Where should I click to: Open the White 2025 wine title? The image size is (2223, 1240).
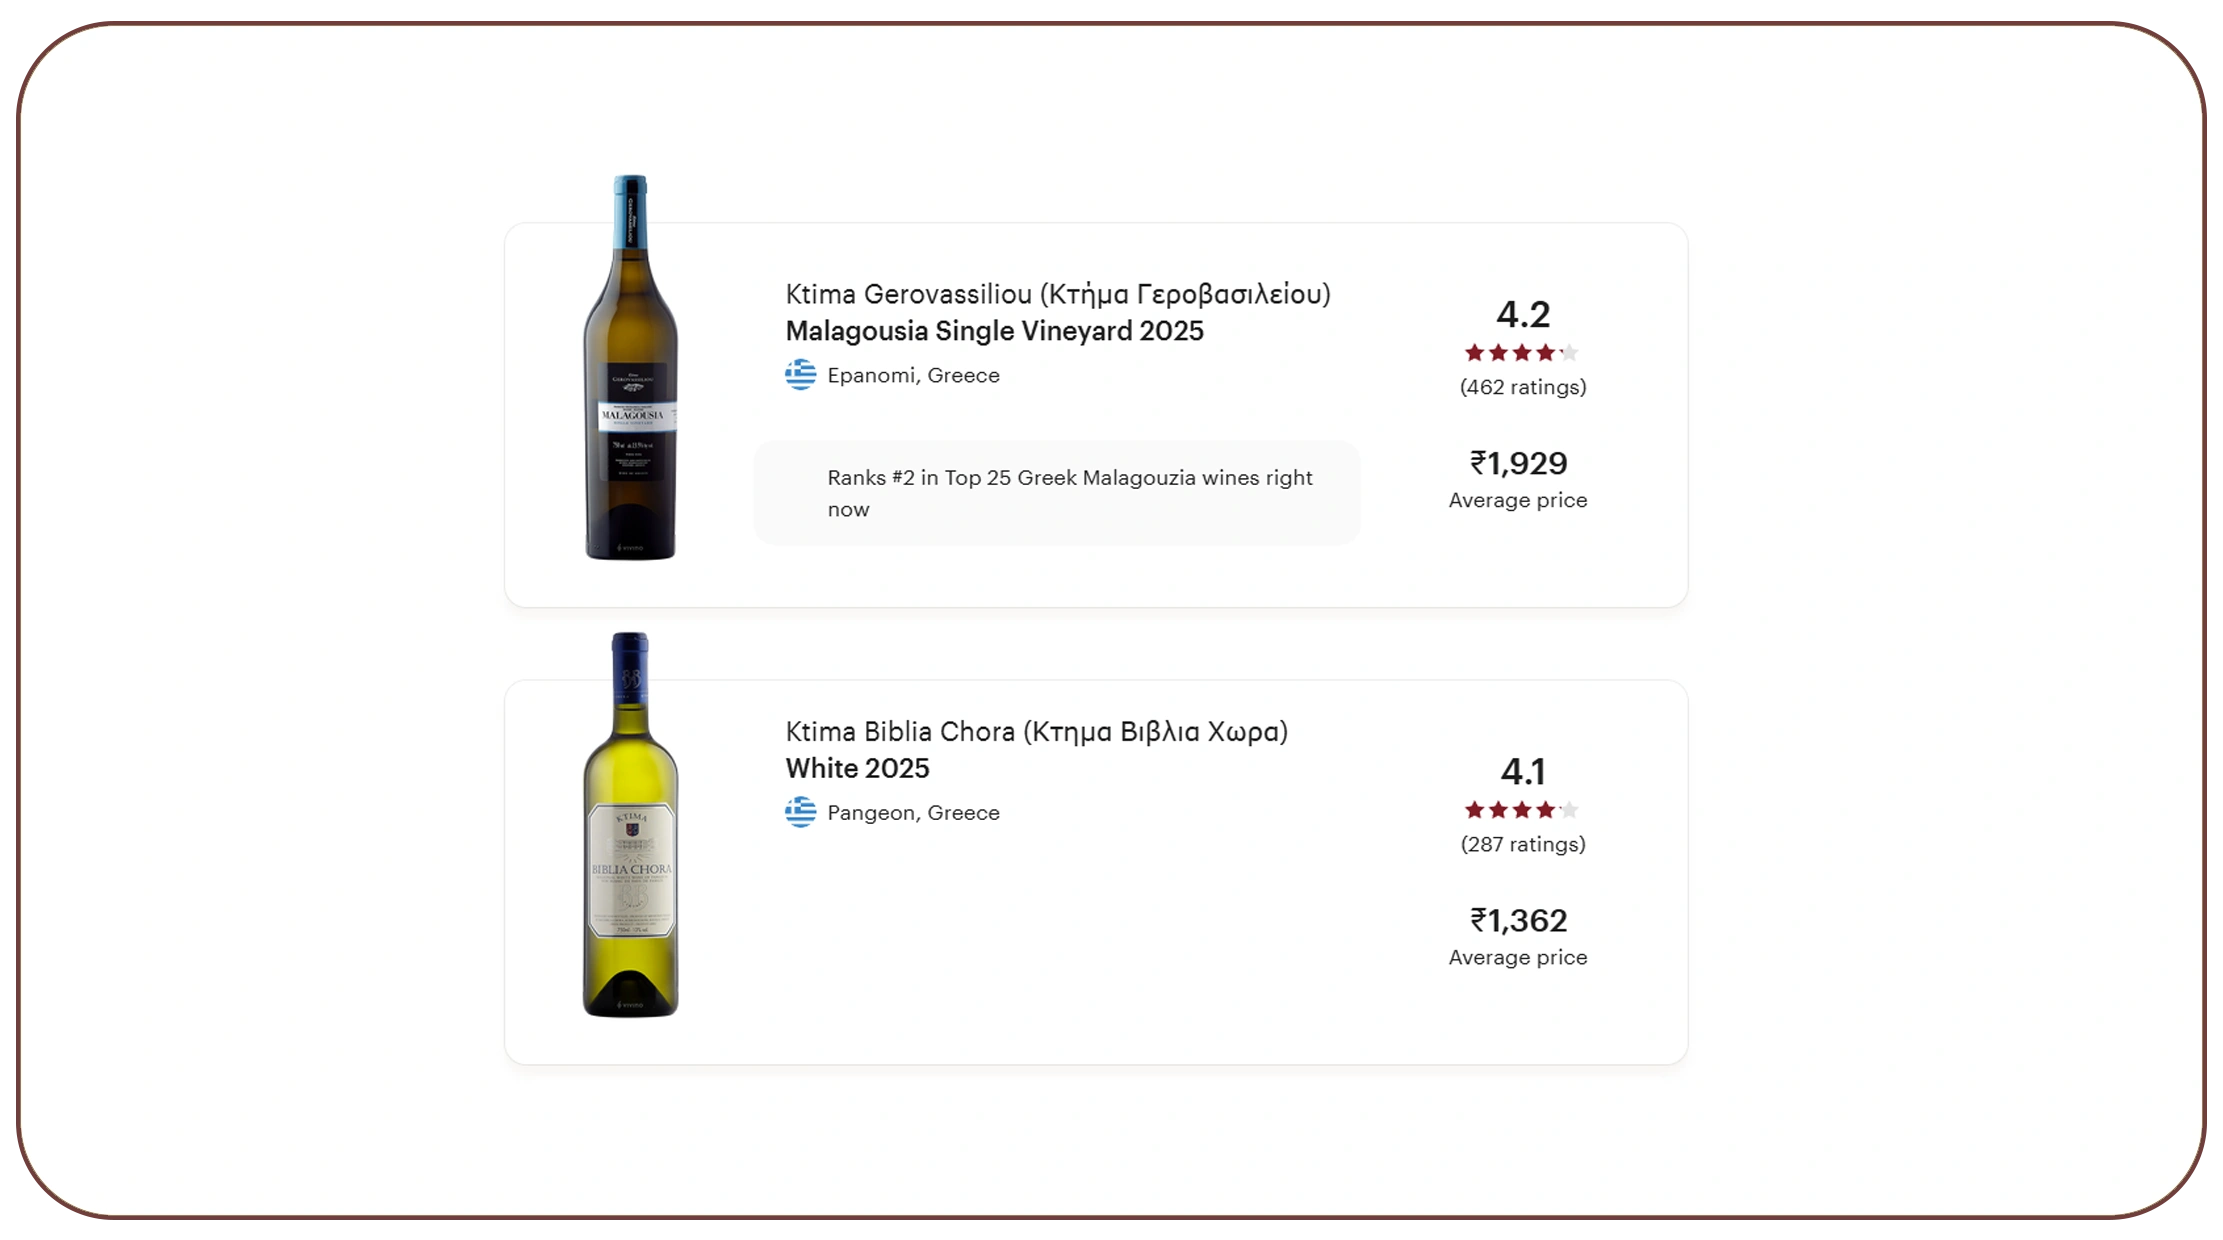tap(857, 768)
